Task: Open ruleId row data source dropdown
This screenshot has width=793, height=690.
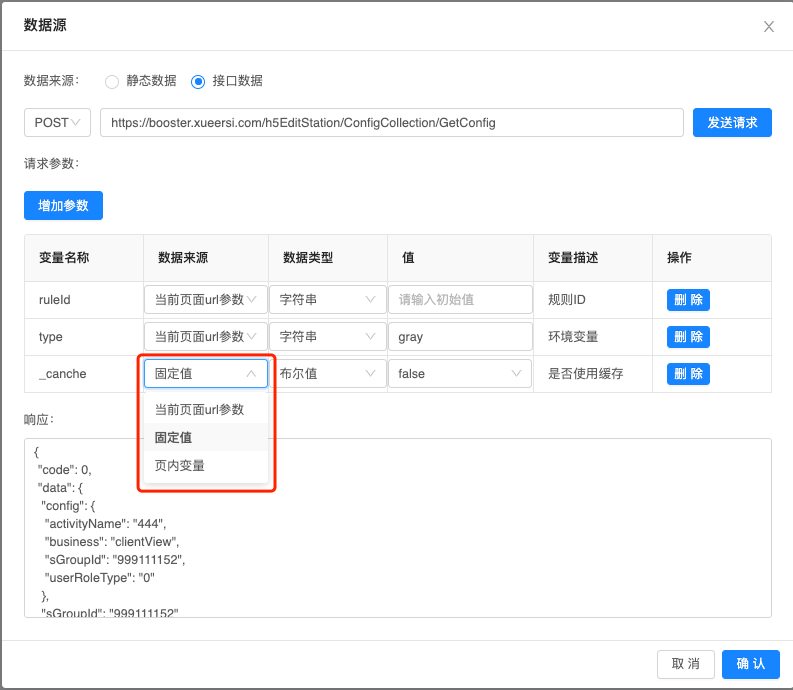Action: 206,299
